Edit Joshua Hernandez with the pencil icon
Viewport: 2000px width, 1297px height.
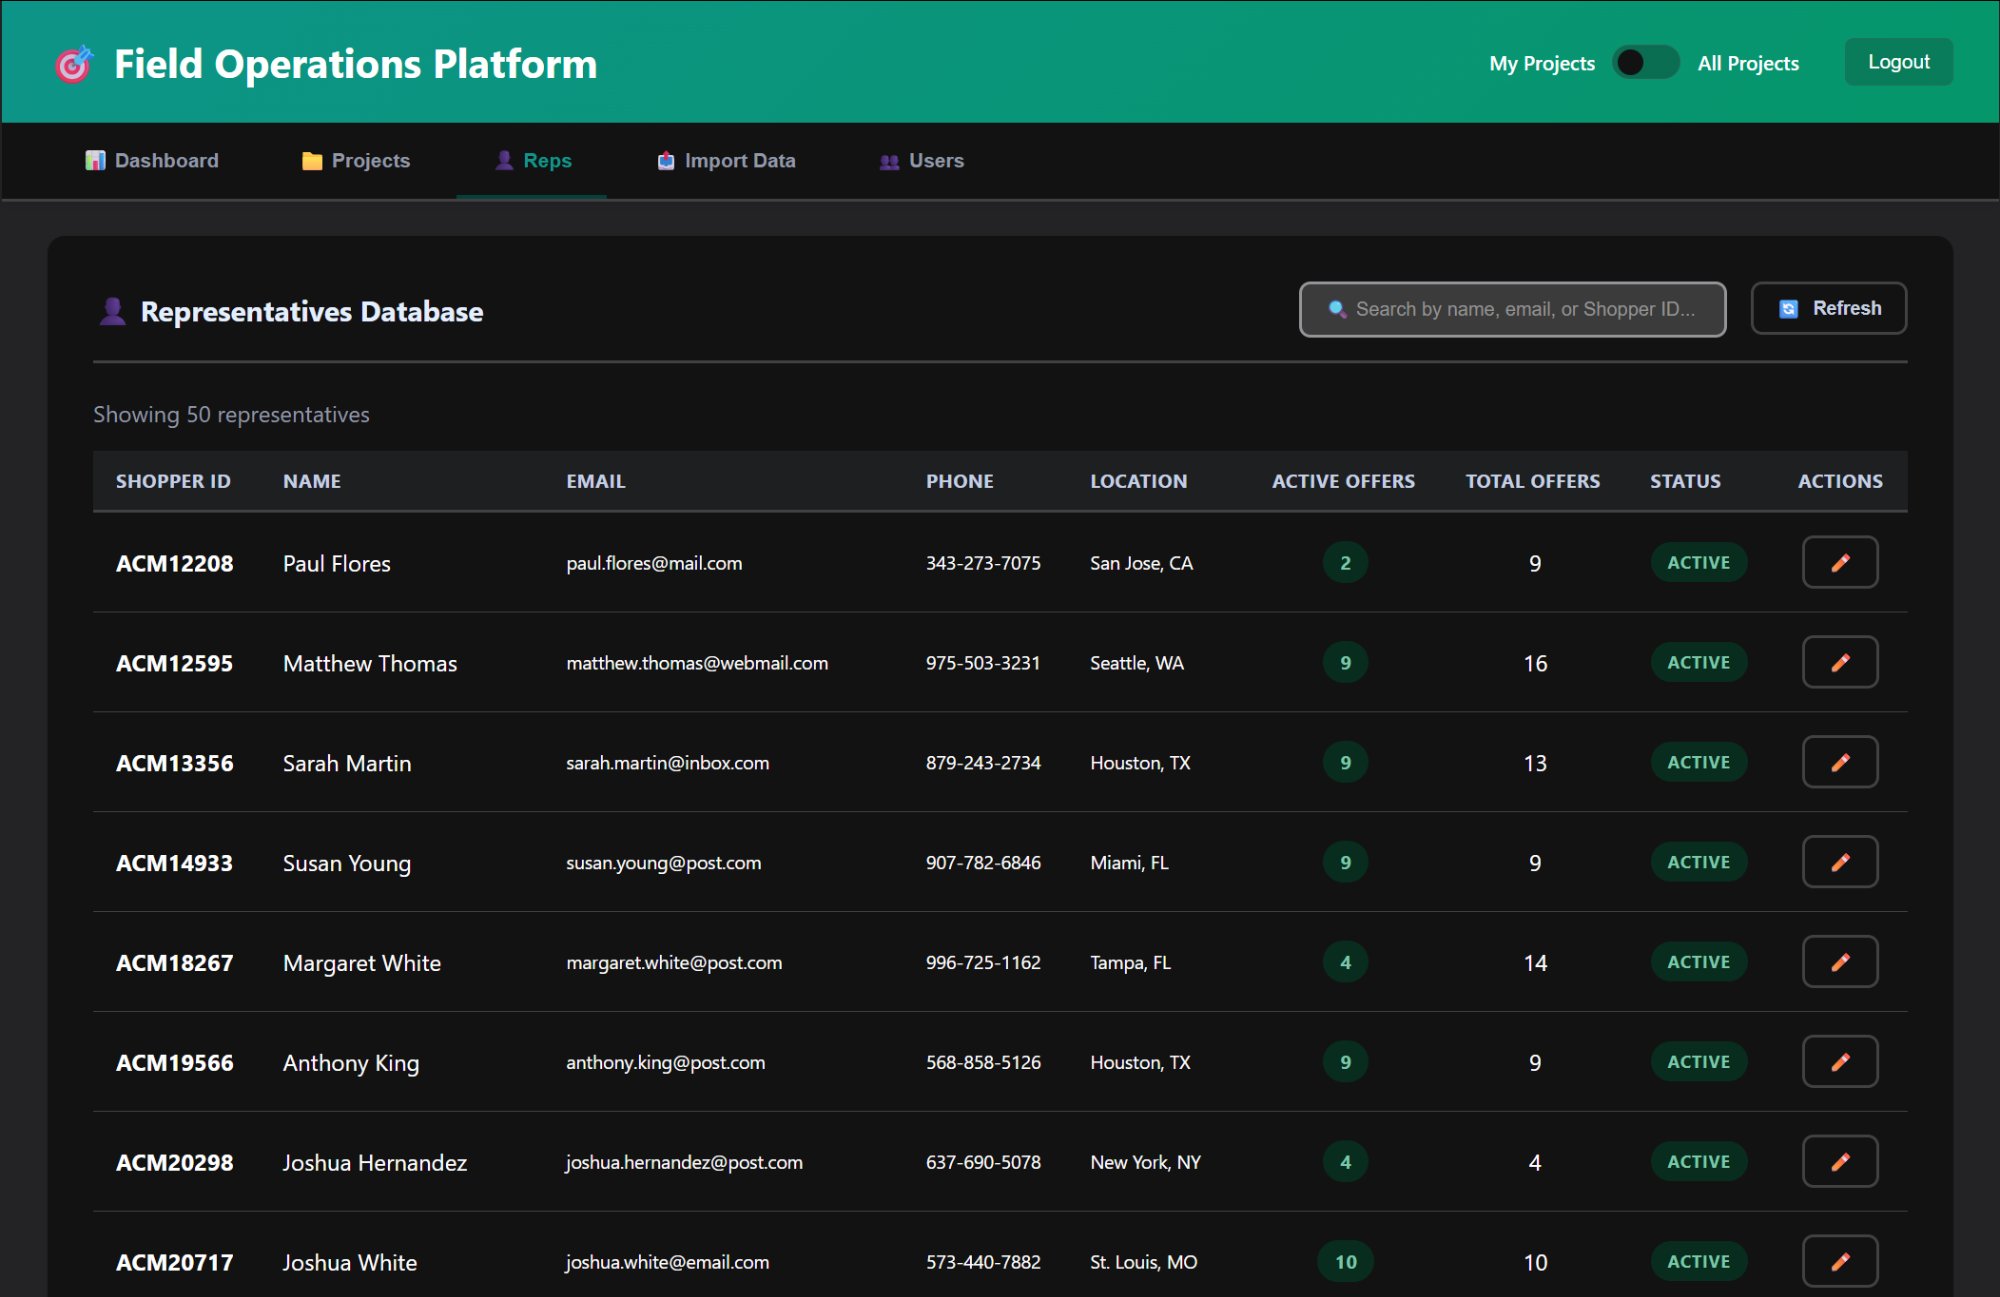[1840, 1162]
